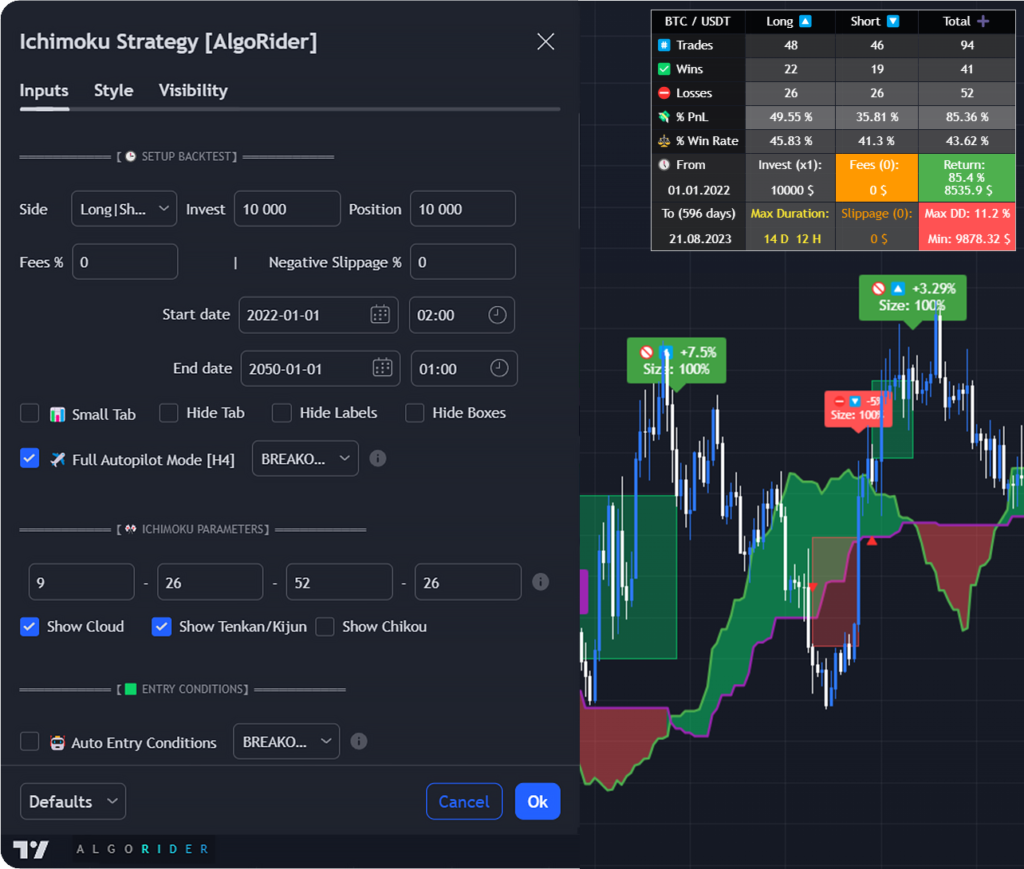Open the End date calendar picker
Screen dimensions: 1024x869
point(383,368)
